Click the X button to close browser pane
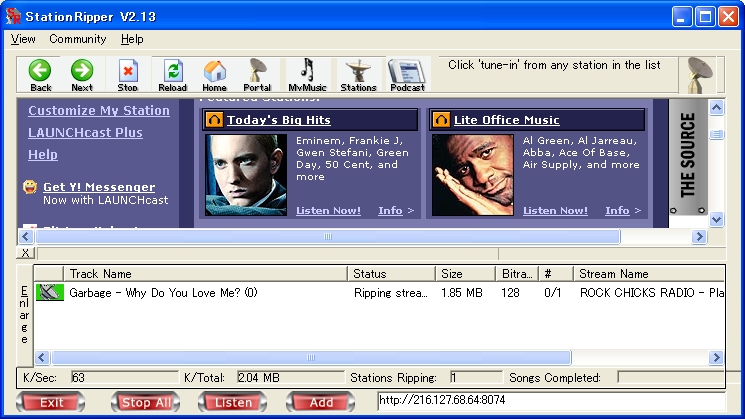Image resolution: width=745 pixels, height=419 pixels. (x=26, y=253)
